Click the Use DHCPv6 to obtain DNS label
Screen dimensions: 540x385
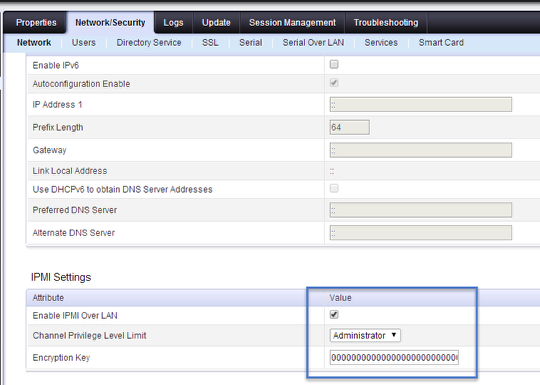tap(122, 189)
